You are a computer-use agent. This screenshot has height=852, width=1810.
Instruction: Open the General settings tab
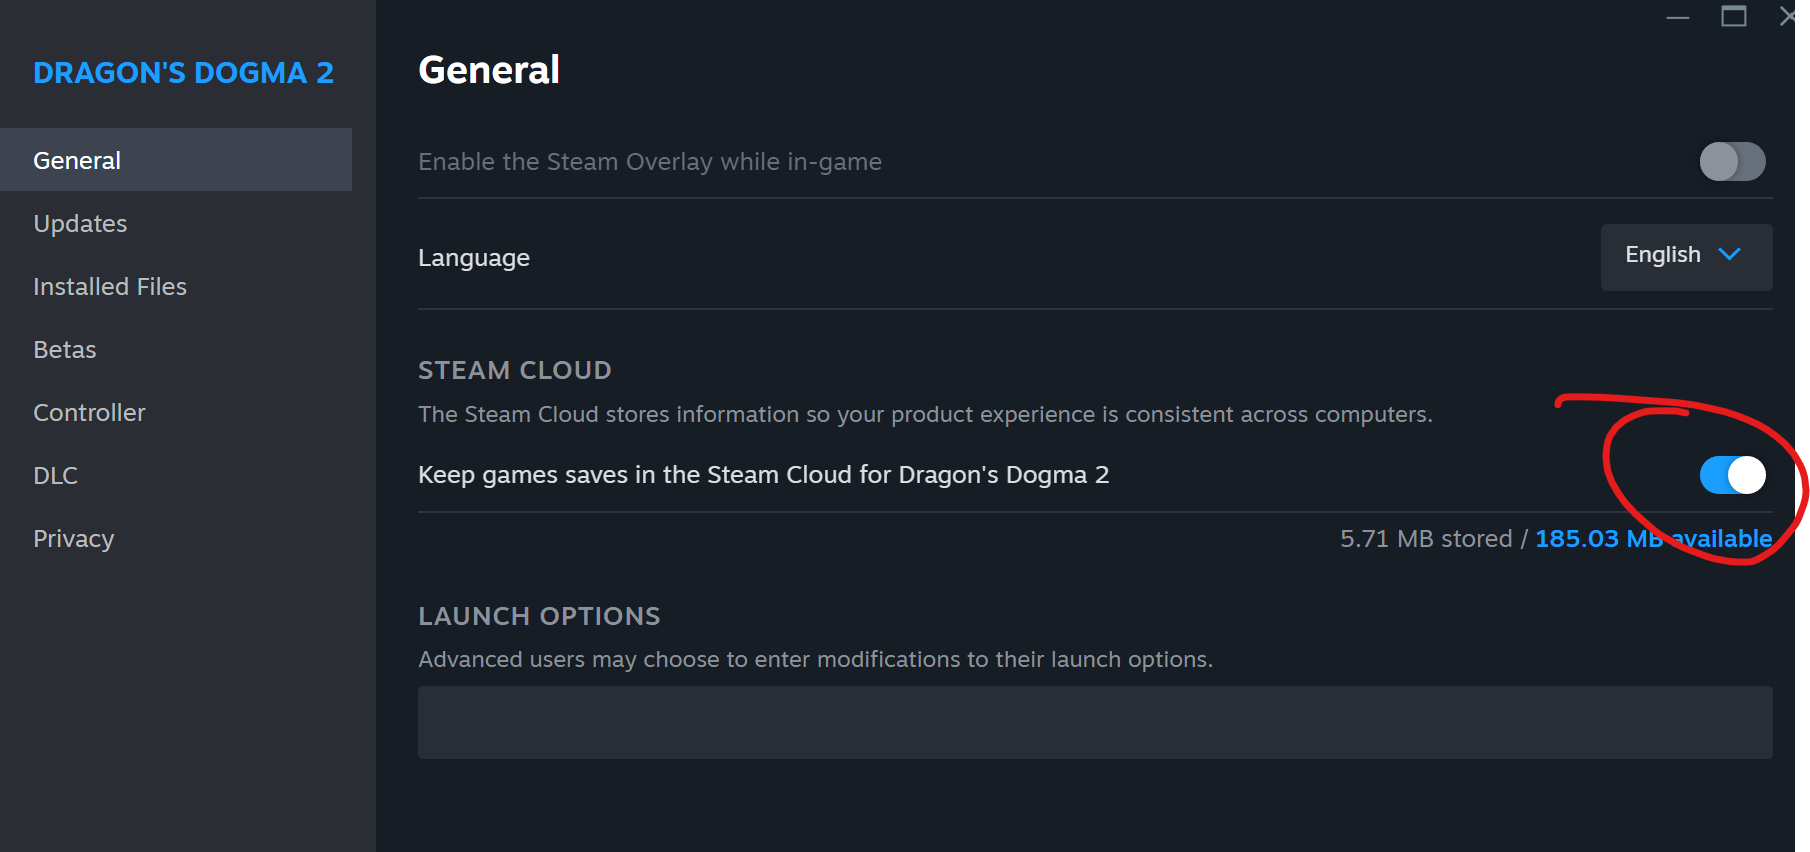coord(77,160)
